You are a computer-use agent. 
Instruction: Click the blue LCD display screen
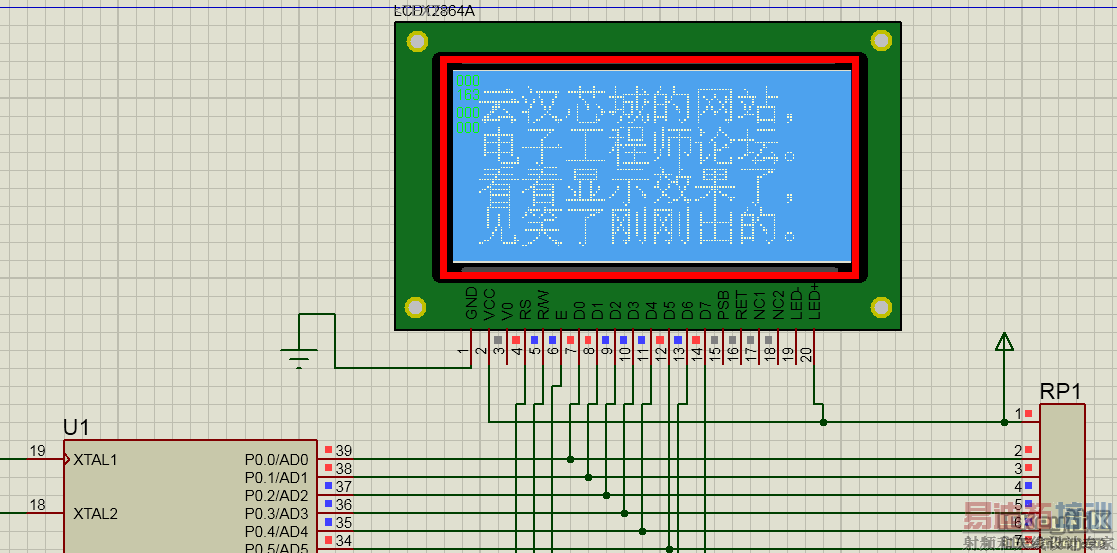pos(652,166)
